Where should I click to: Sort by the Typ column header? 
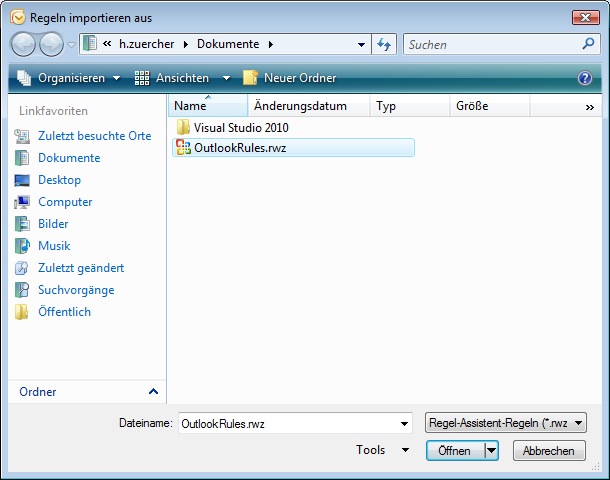(x=410, y=106)
